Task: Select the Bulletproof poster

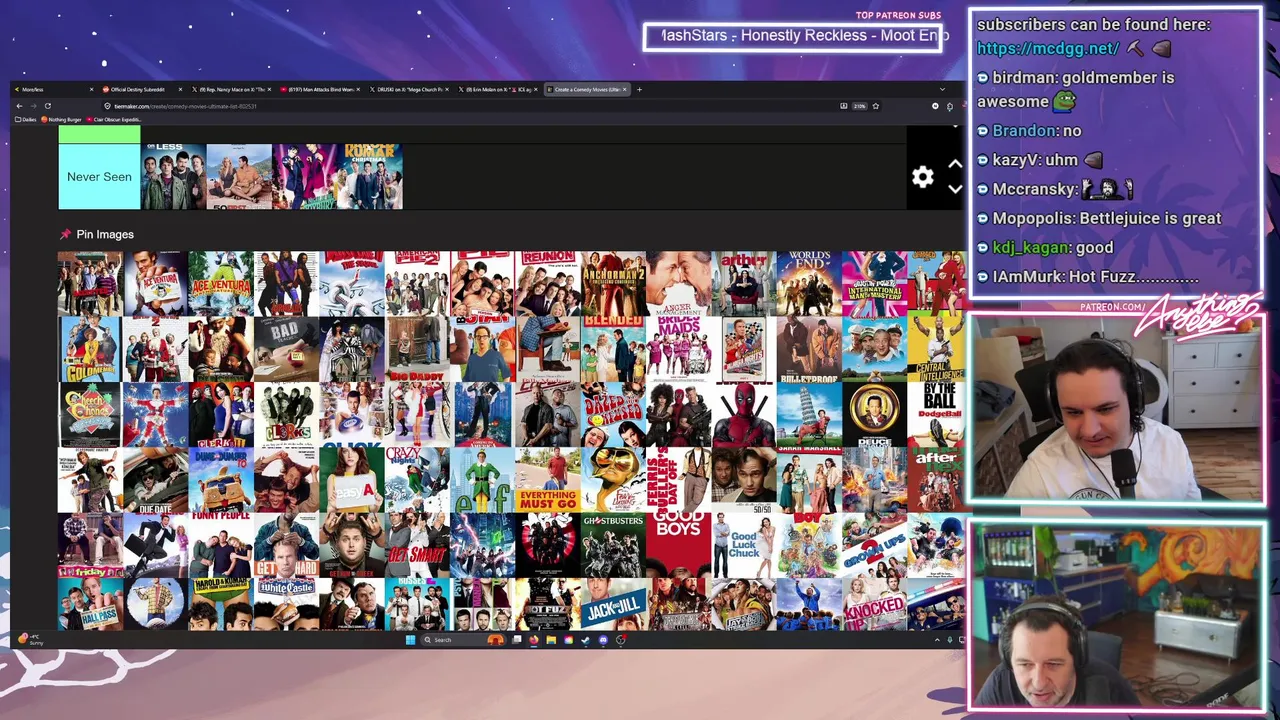Action: tap(809, 348)
